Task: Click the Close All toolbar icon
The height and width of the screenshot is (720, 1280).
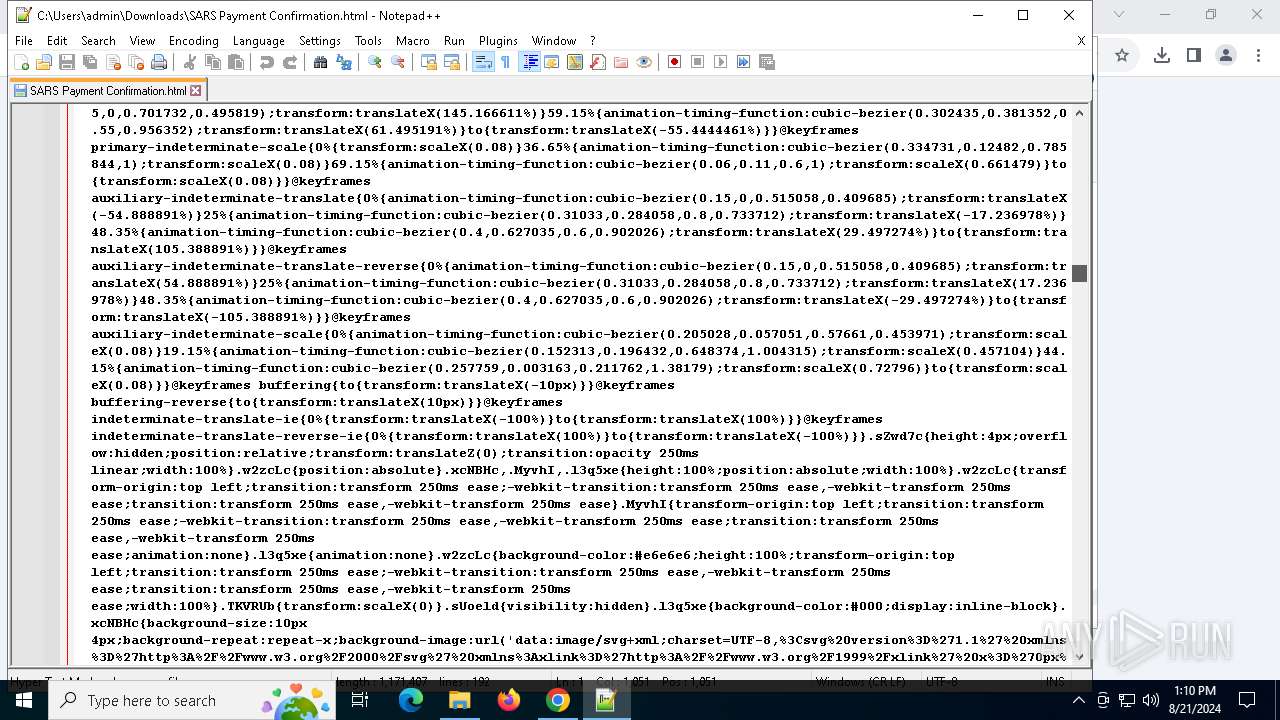Action: tap(136, 62)
